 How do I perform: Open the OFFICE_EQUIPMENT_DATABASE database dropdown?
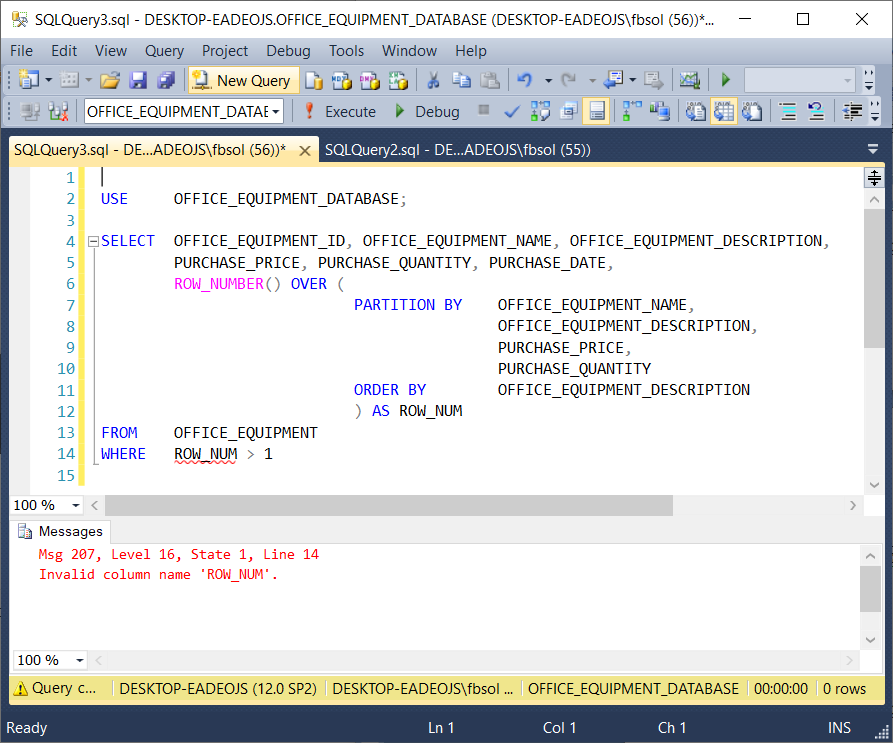click(x=275, y=111)
